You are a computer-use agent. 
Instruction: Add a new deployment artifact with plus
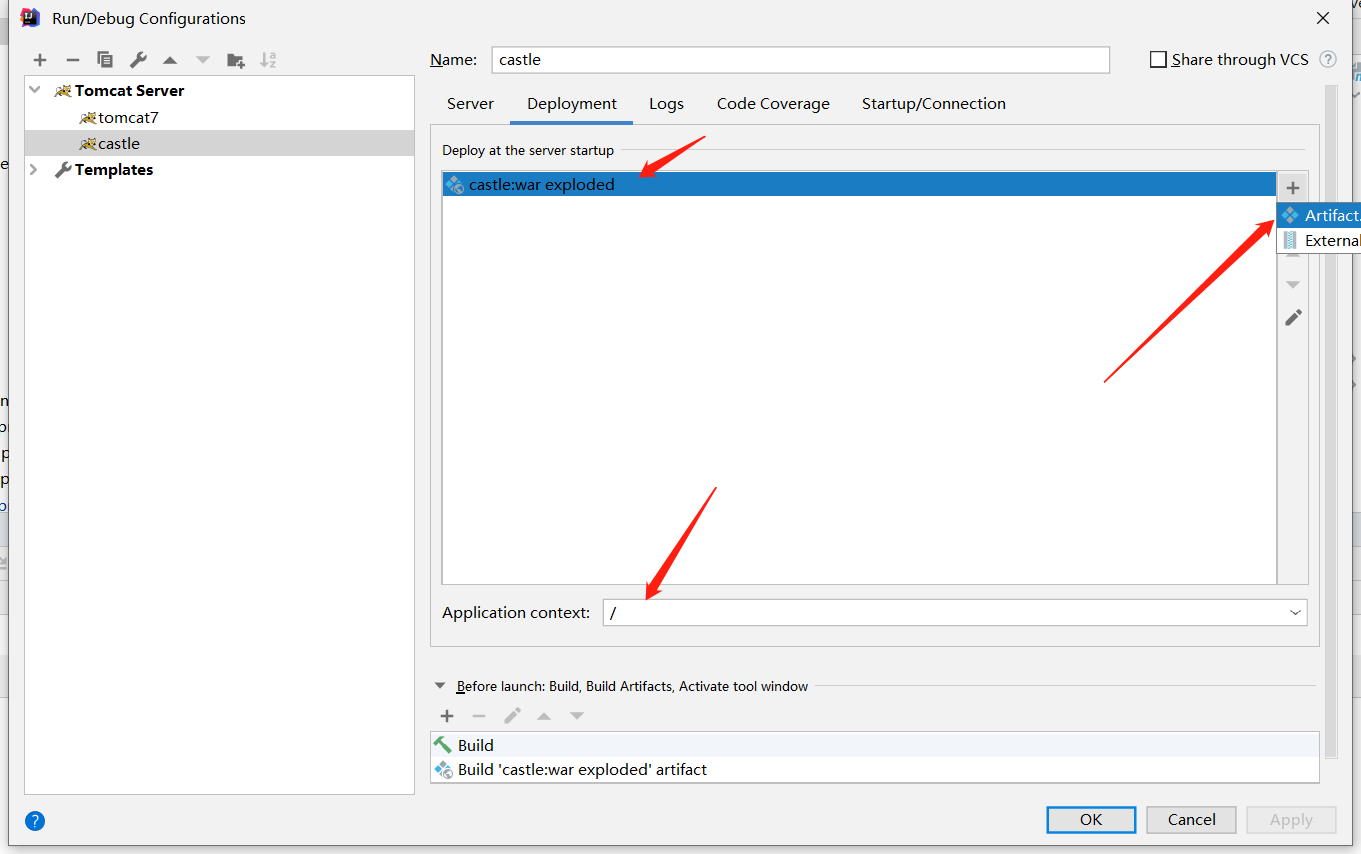pyautogui.click(x=1293, y=187)
